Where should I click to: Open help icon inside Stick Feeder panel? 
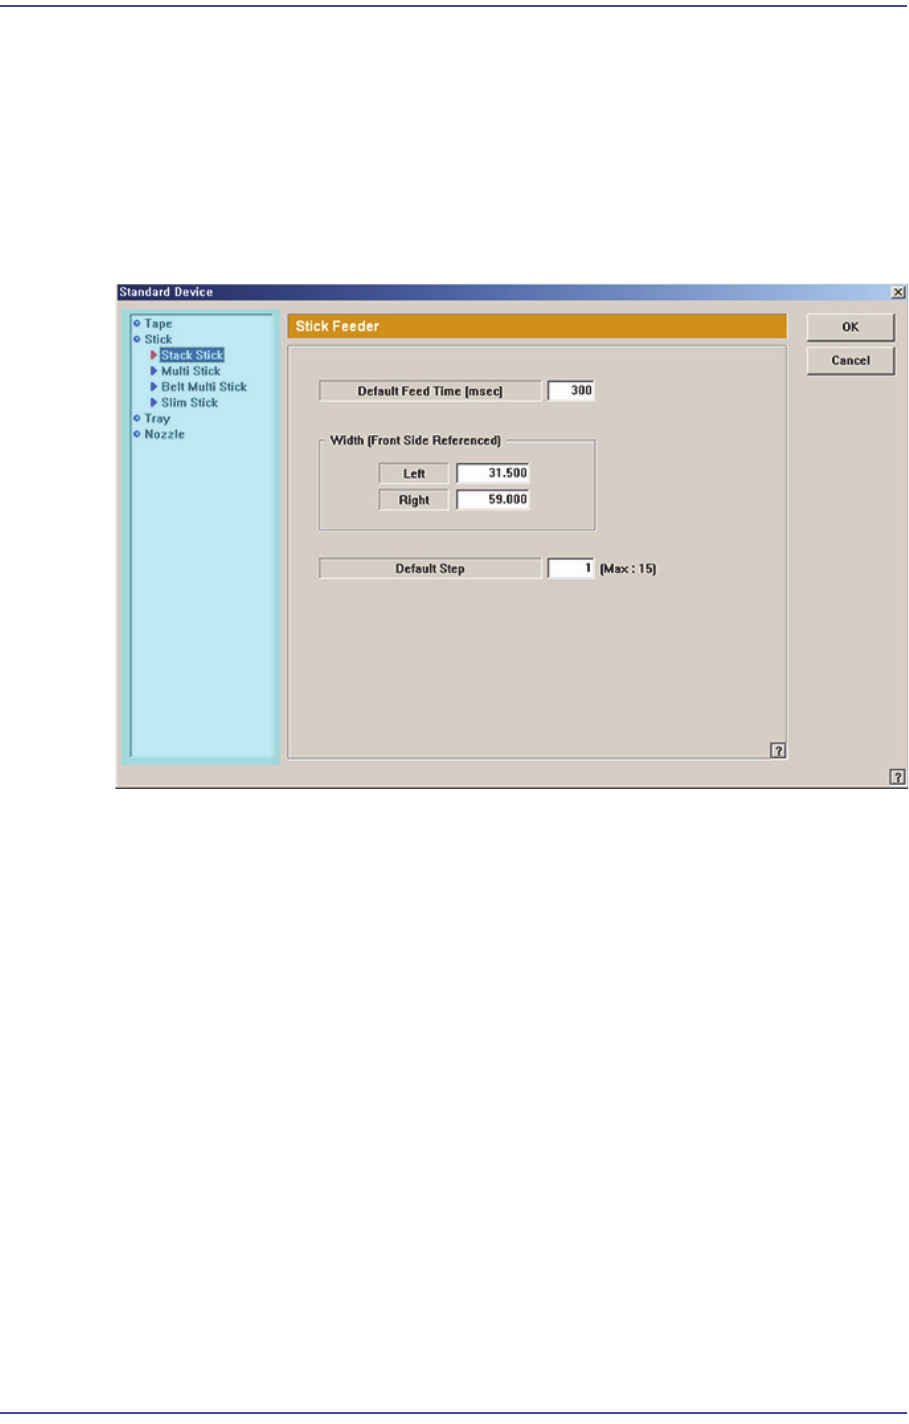778,751
